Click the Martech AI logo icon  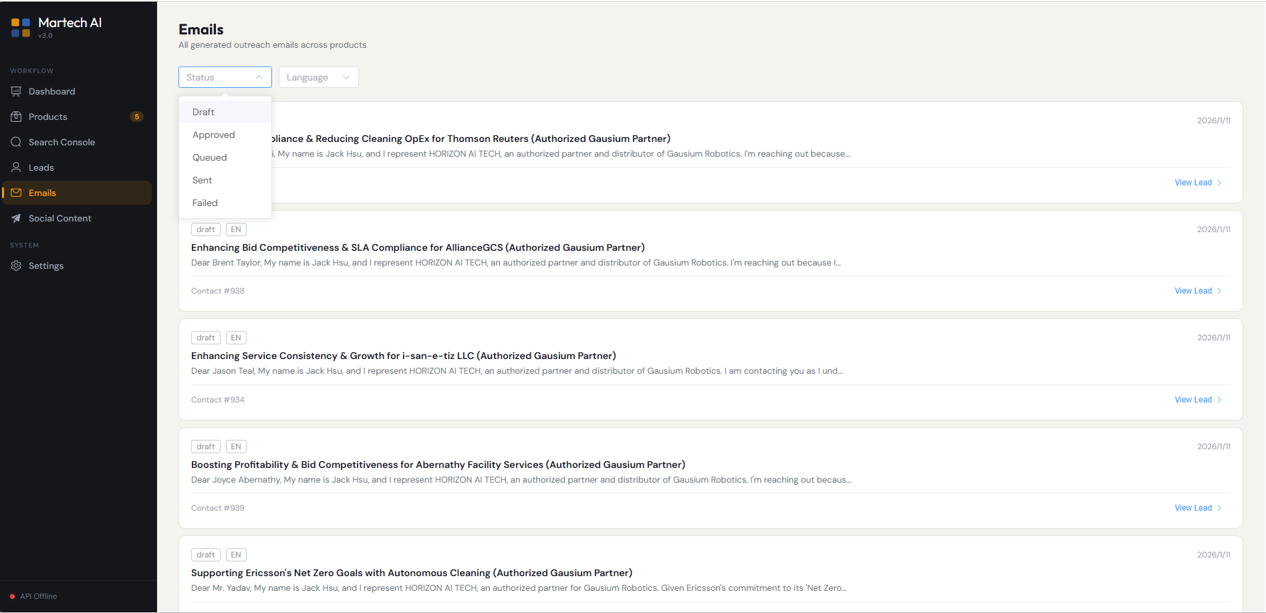(21, 27)
